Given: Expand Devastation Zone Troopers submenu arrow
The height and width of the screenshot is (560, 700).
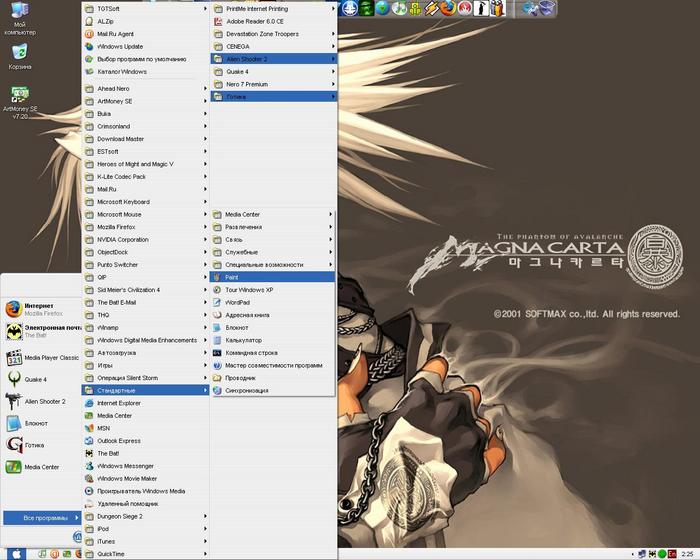Looking at the screenshot, I should click(x=333, y=33).
